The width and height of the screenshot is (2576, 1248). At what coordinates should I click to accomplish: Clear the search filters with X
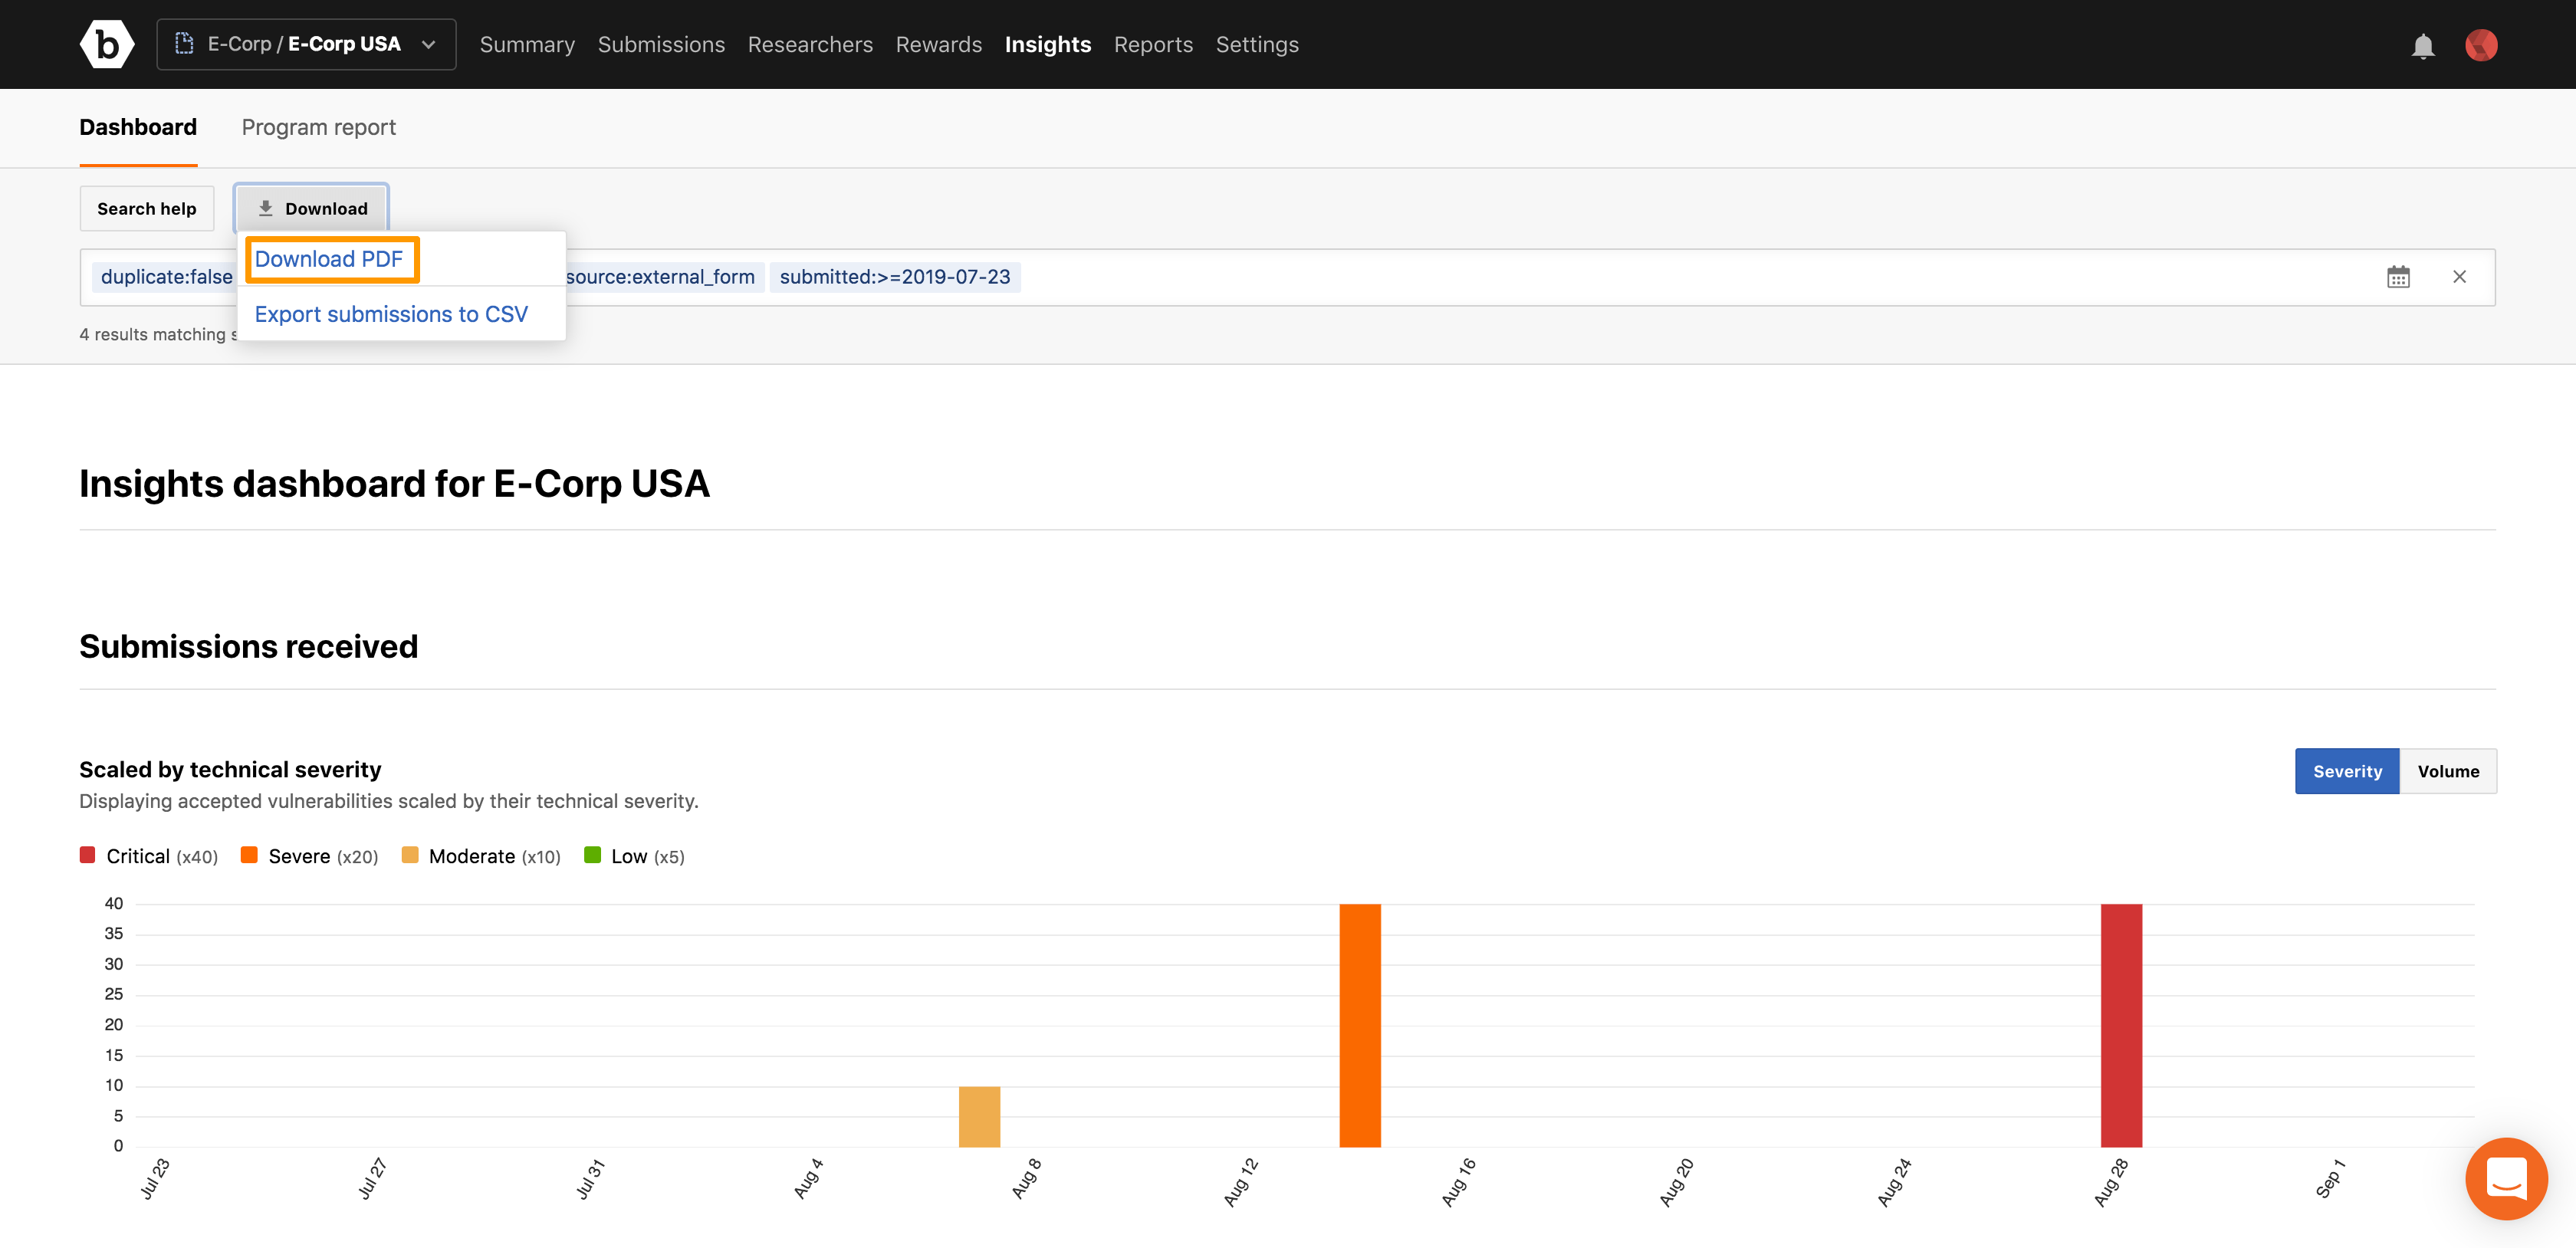click(x=2459, y=277)
